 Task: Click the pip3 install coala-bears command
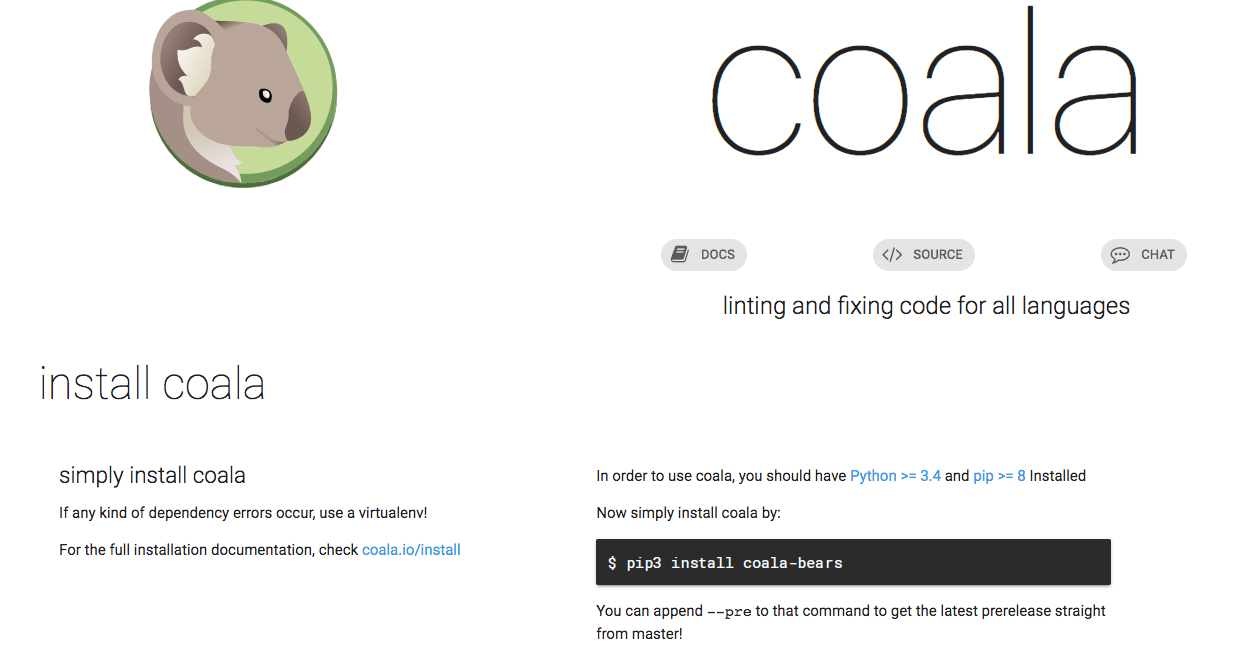pyautogui.click(x=735, y=563)
